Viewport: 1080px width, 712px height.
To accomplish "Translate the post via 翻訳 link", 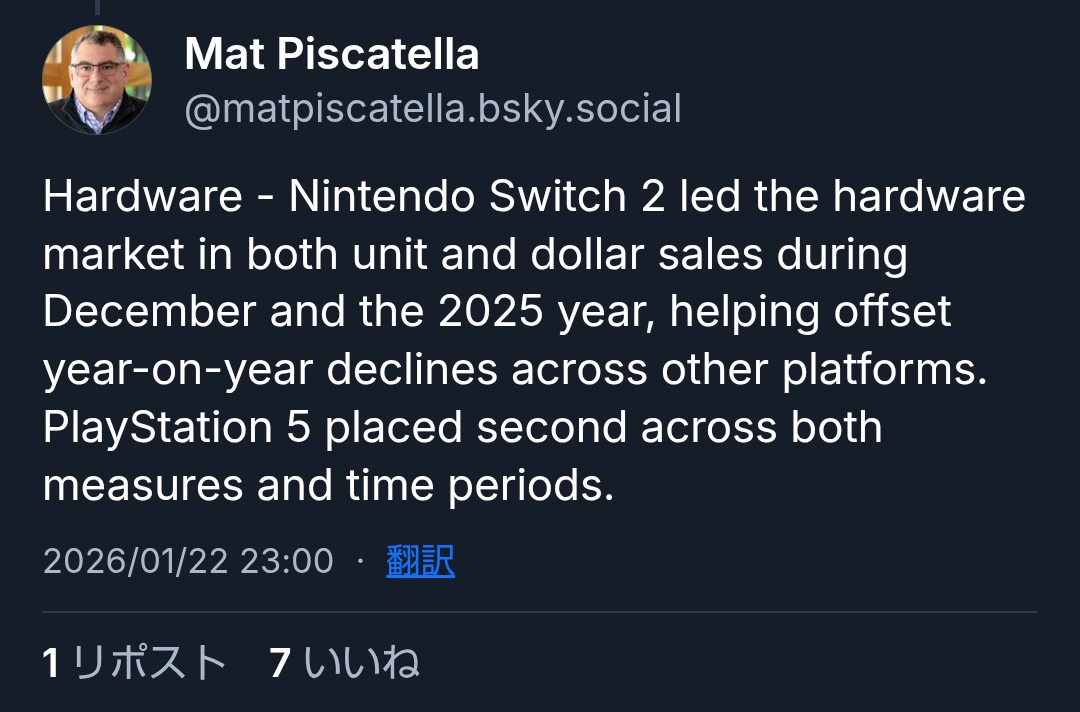I will tap(420, 561).
